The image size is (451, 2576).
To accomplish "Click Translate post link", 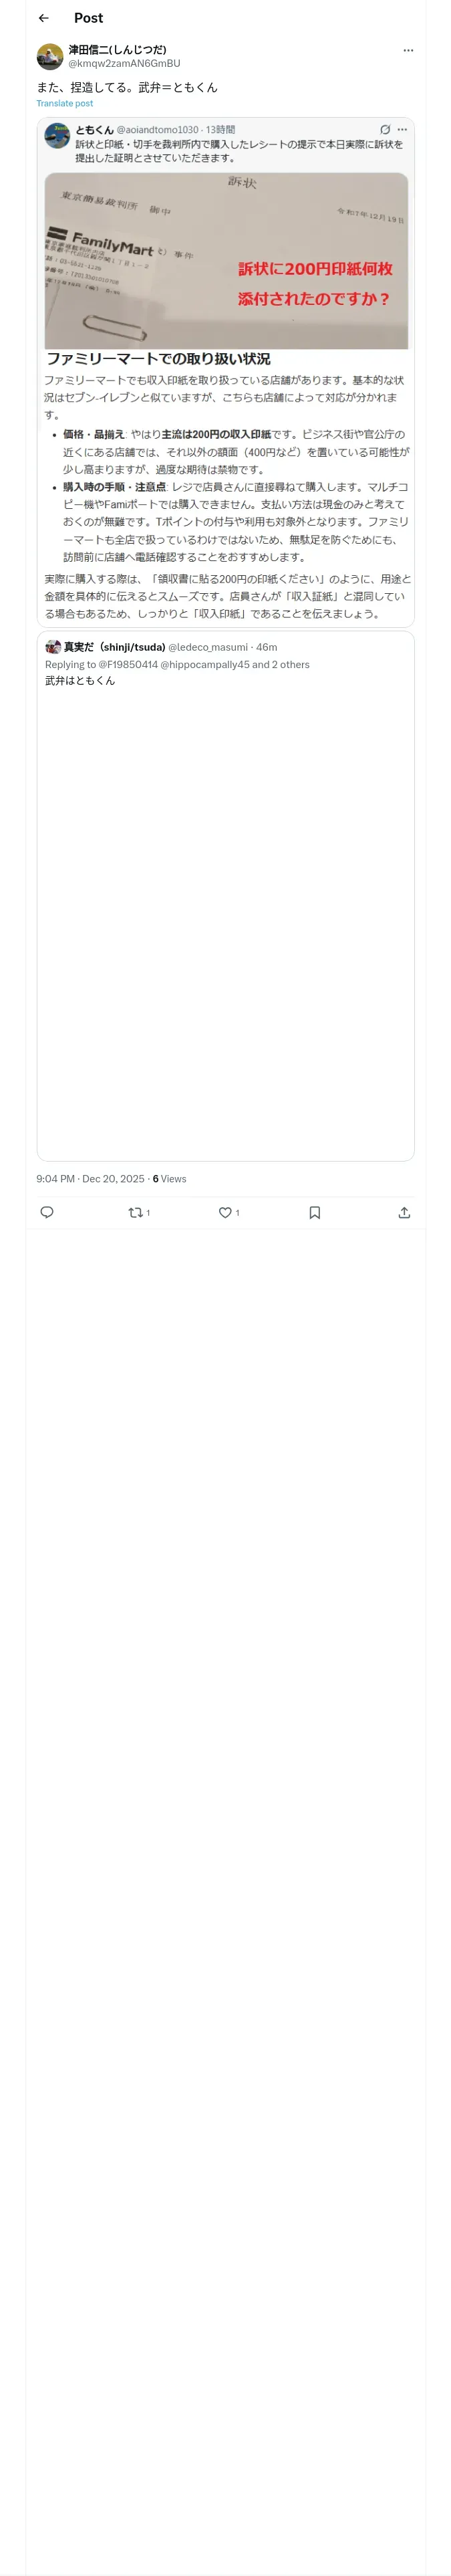I will point(65,103).
